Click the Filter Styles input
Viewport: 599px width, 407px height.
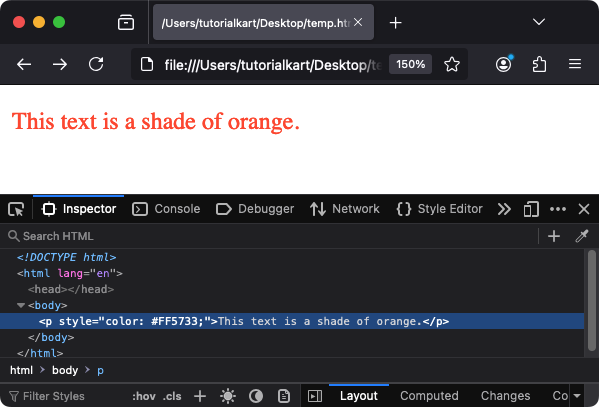[65, 396]
